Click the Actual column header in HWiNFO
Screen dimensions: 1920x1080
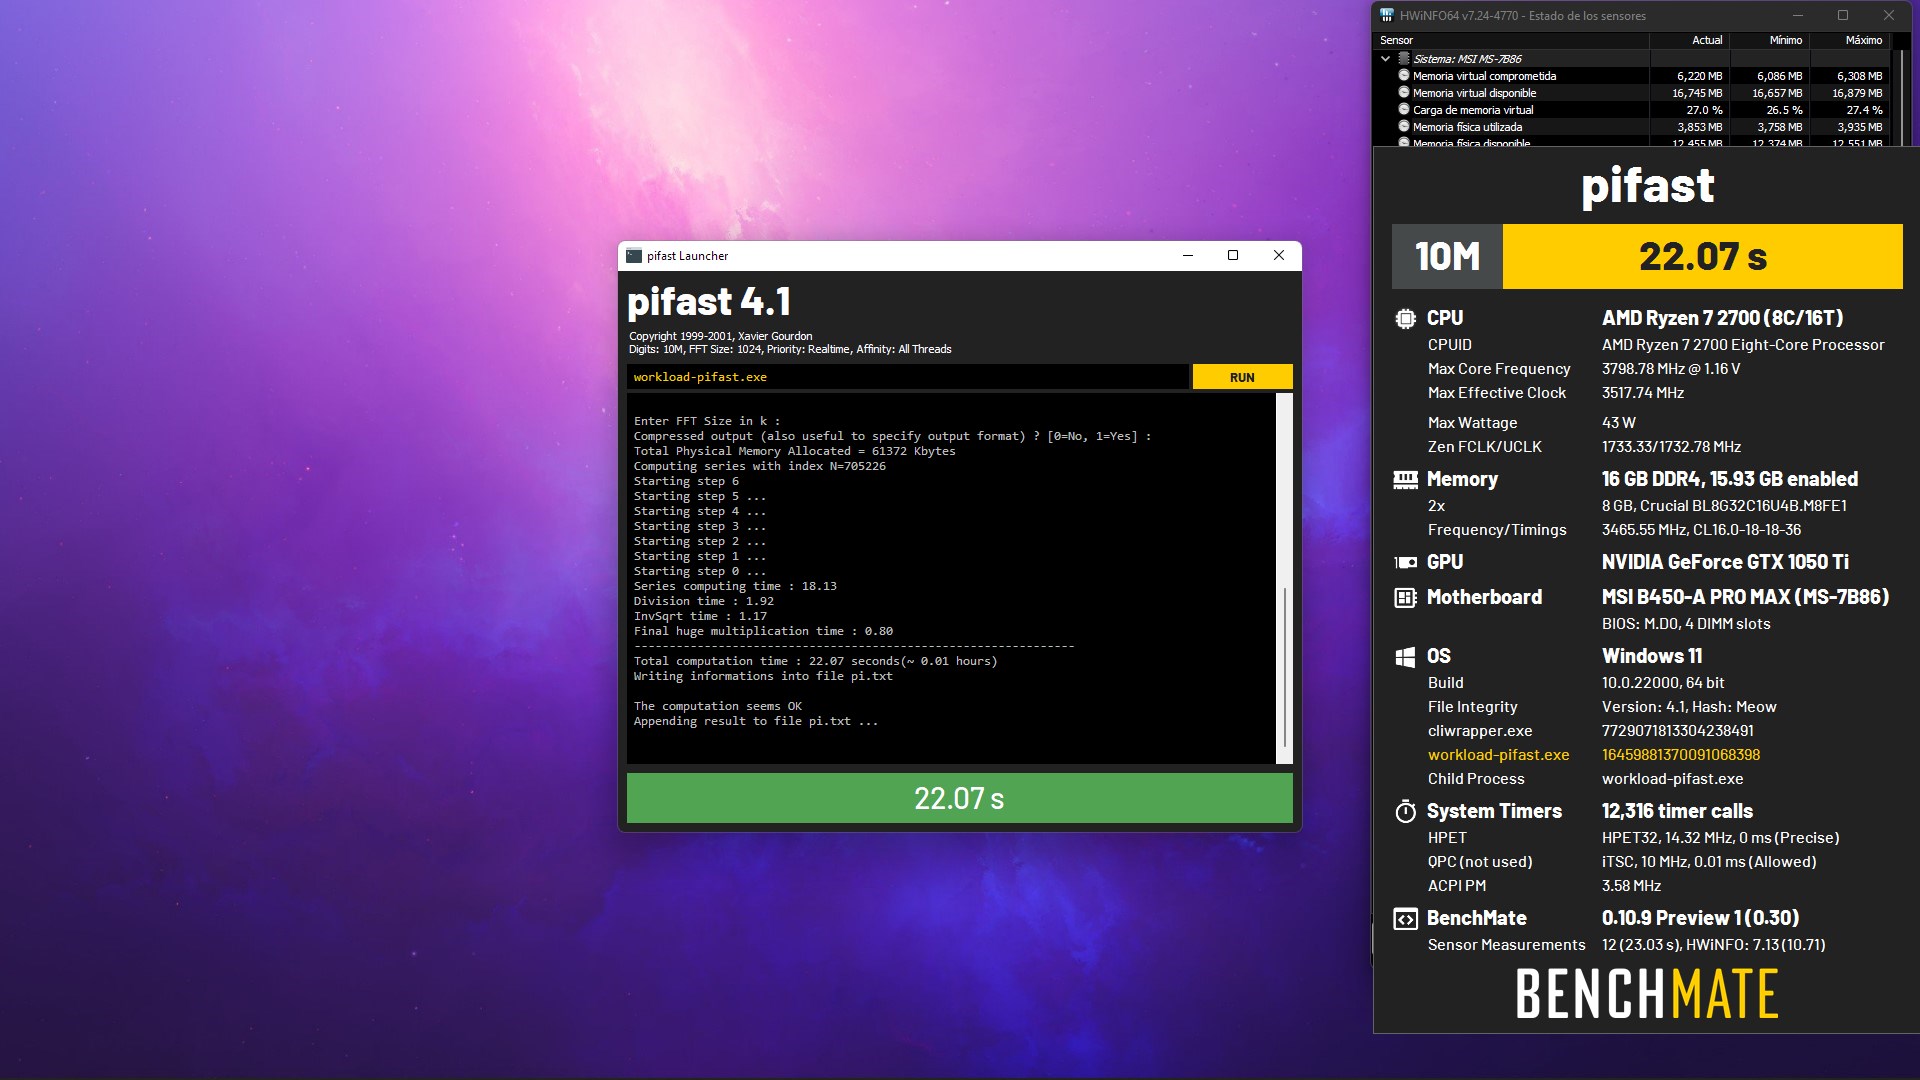1689,40
